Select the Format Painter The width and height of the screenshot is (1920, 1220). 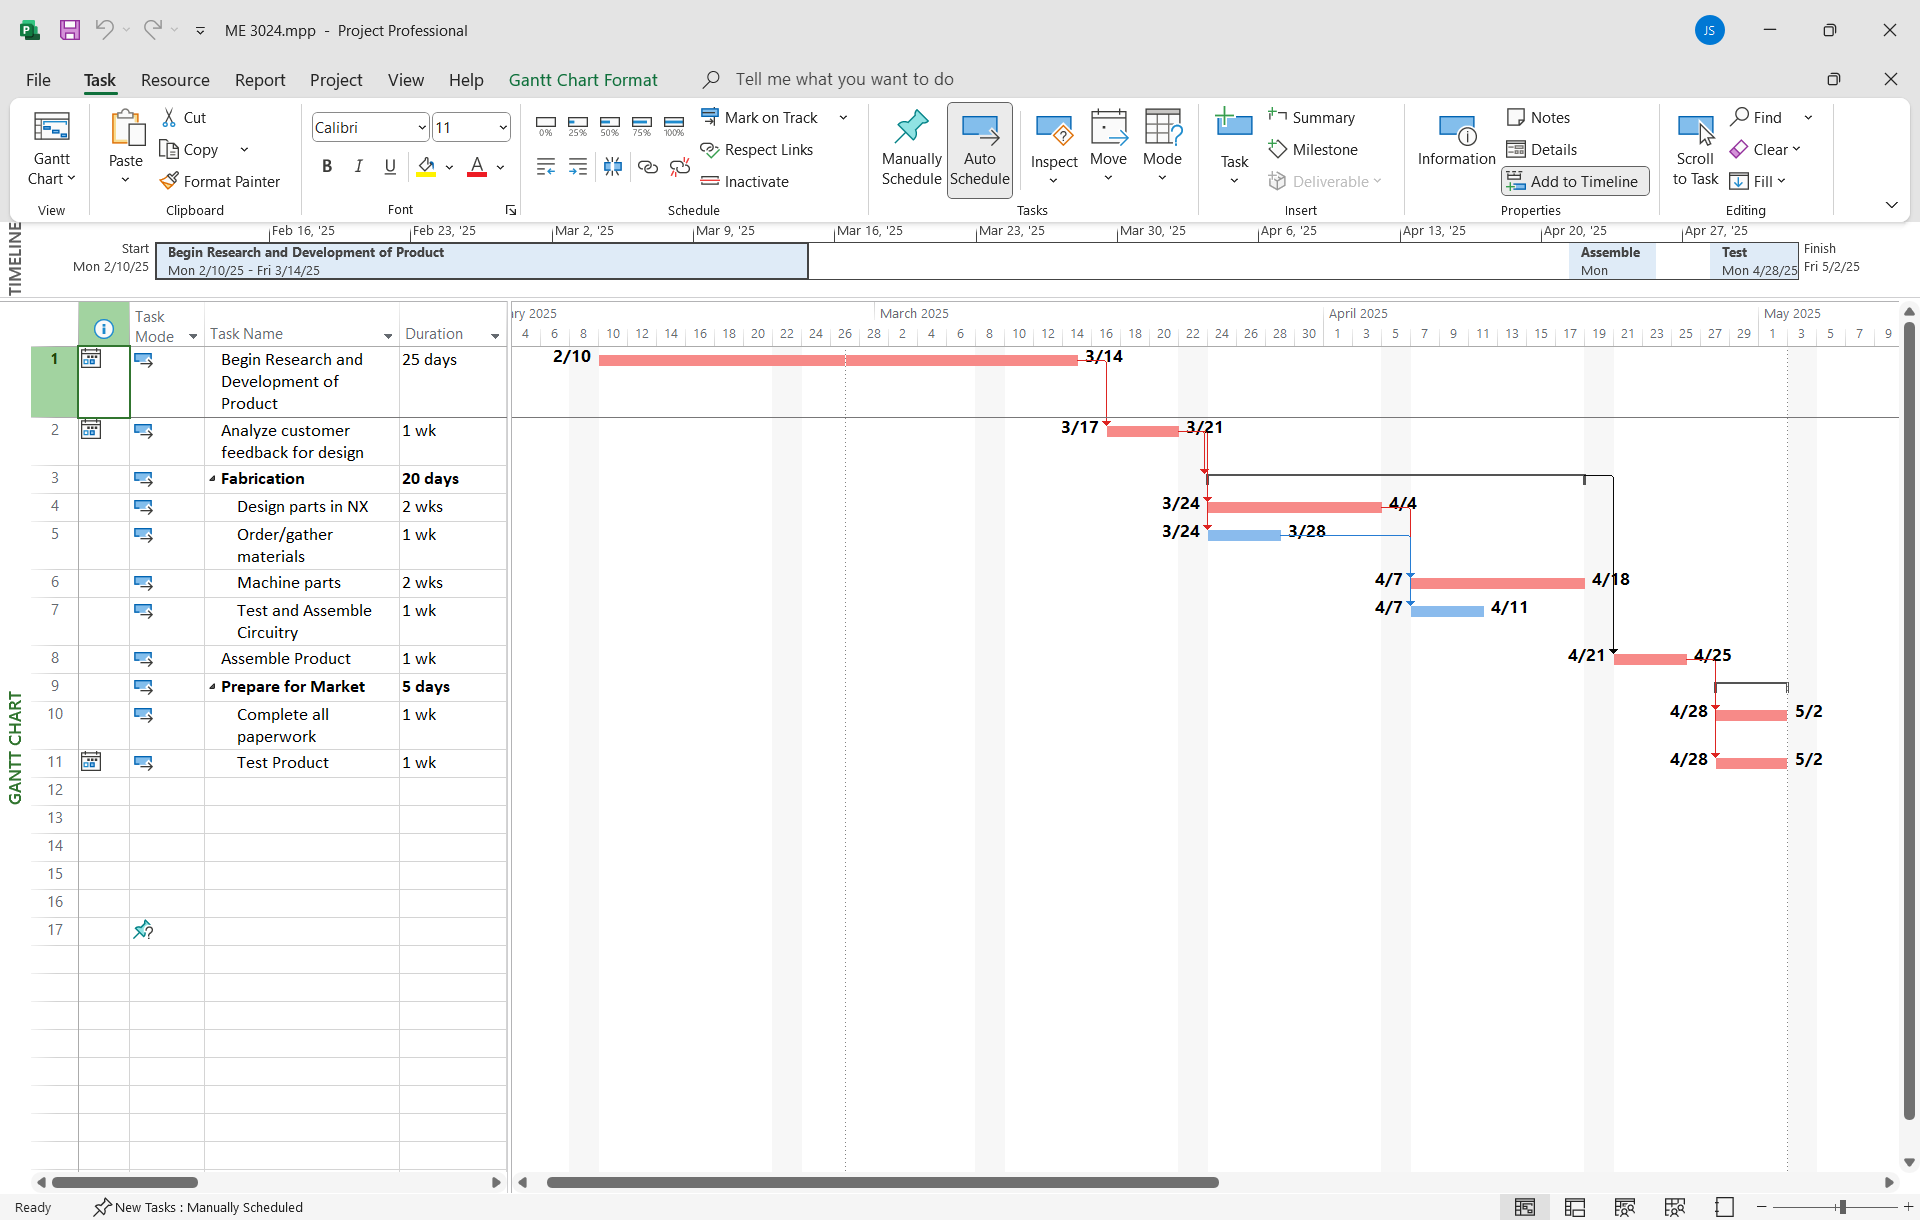pos(221,181)
